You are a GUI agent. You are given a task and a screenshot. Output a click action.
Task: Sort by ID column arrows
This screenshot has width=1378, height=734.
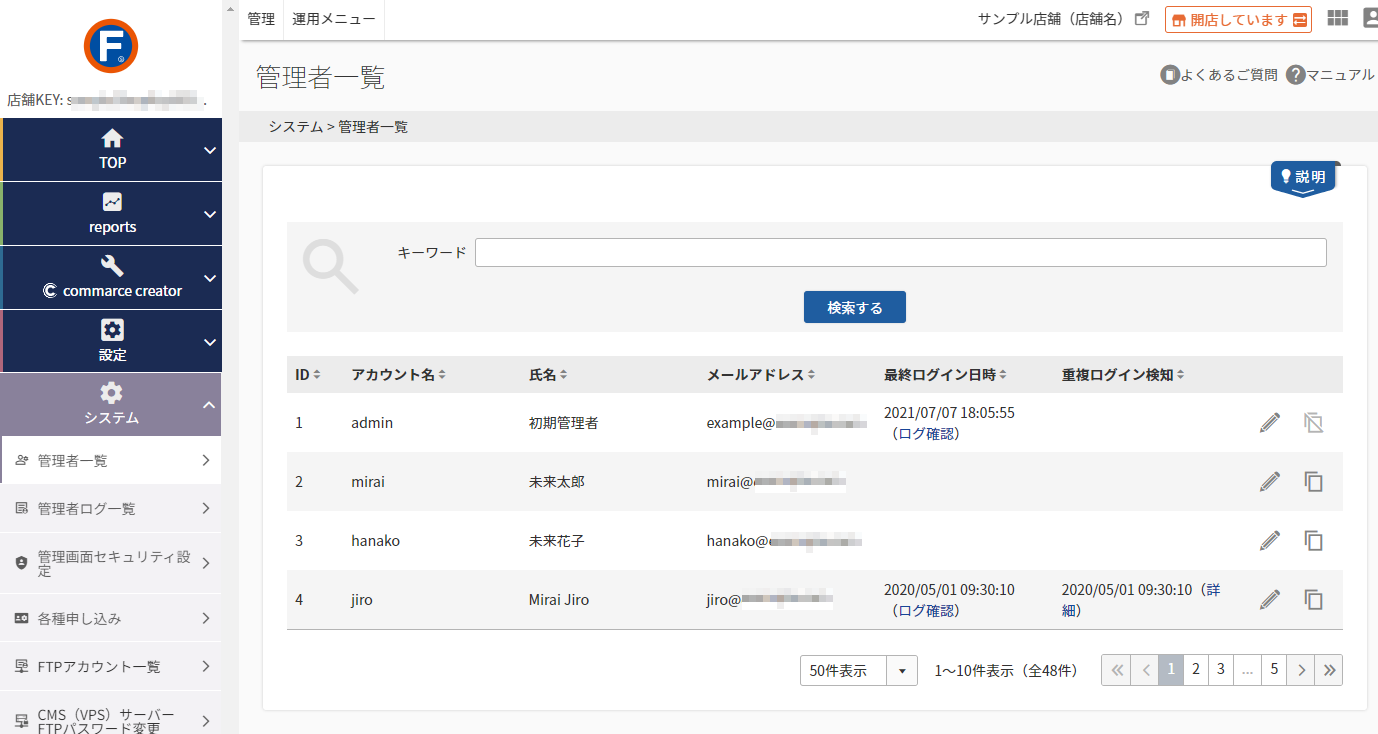317,375
